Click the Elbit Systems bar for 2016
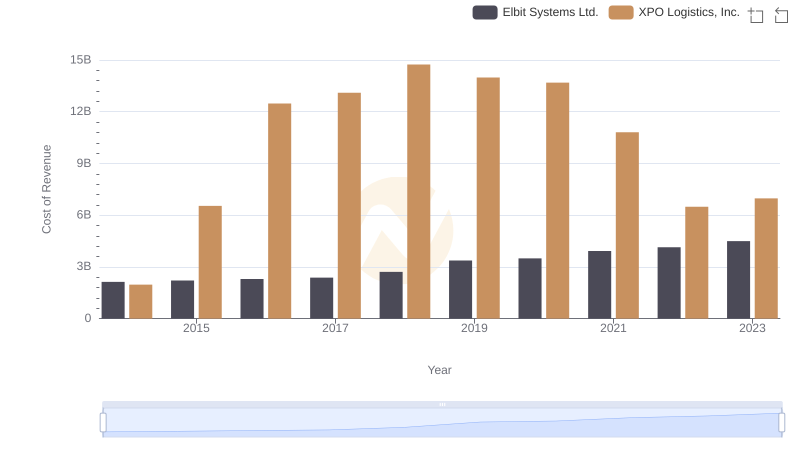The image size is (800, 461). tap(252, 298)
